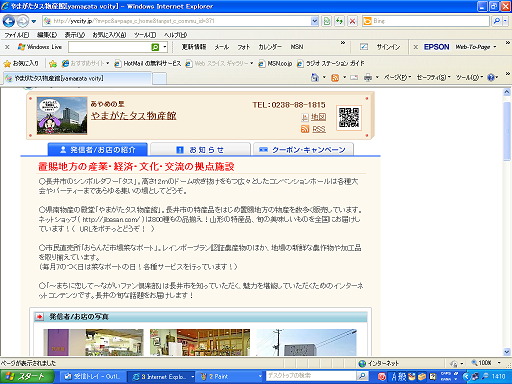Click the new tab button

pos(160,79)
